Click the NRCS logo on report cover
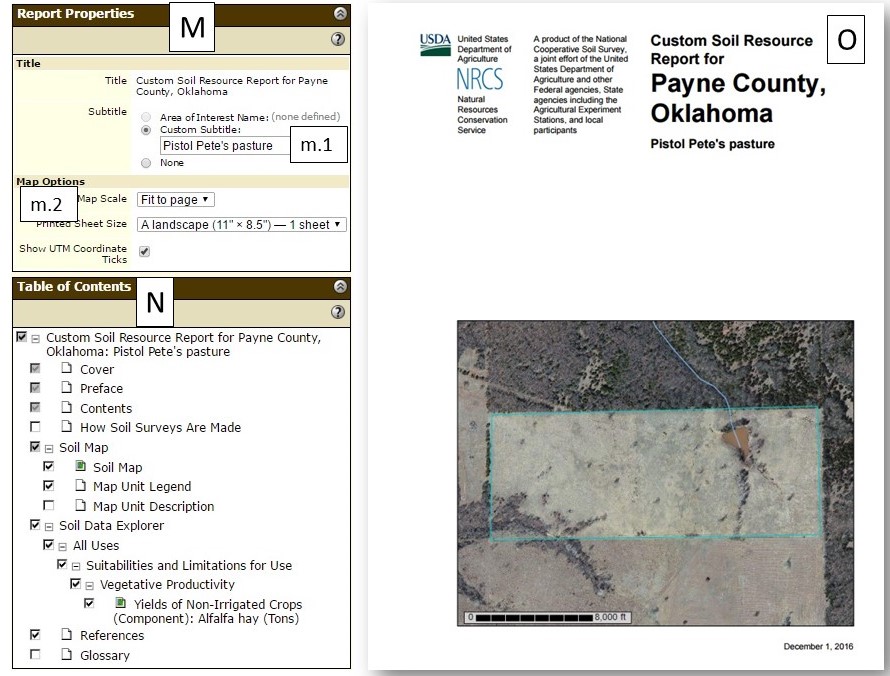Viewport: 890px width, 676px height. tap(479, 78)
